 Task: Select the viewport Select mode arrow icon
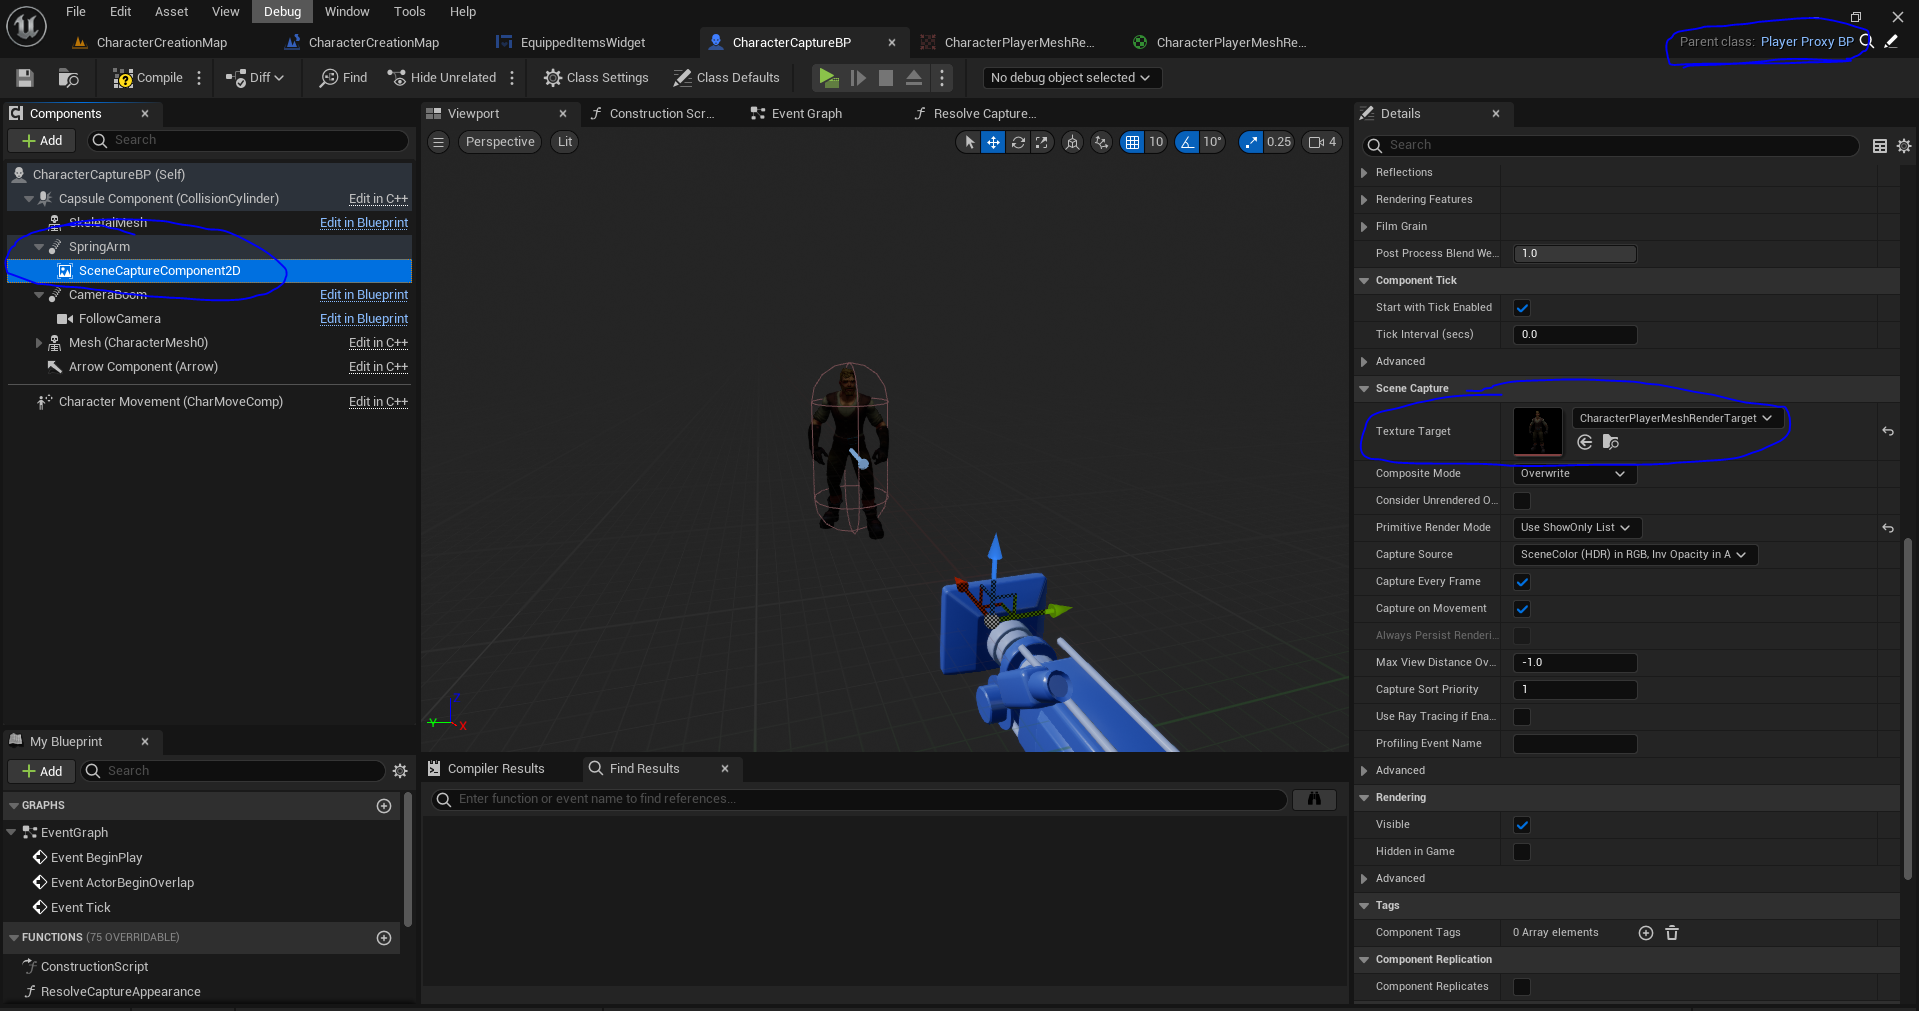point(968,142)
